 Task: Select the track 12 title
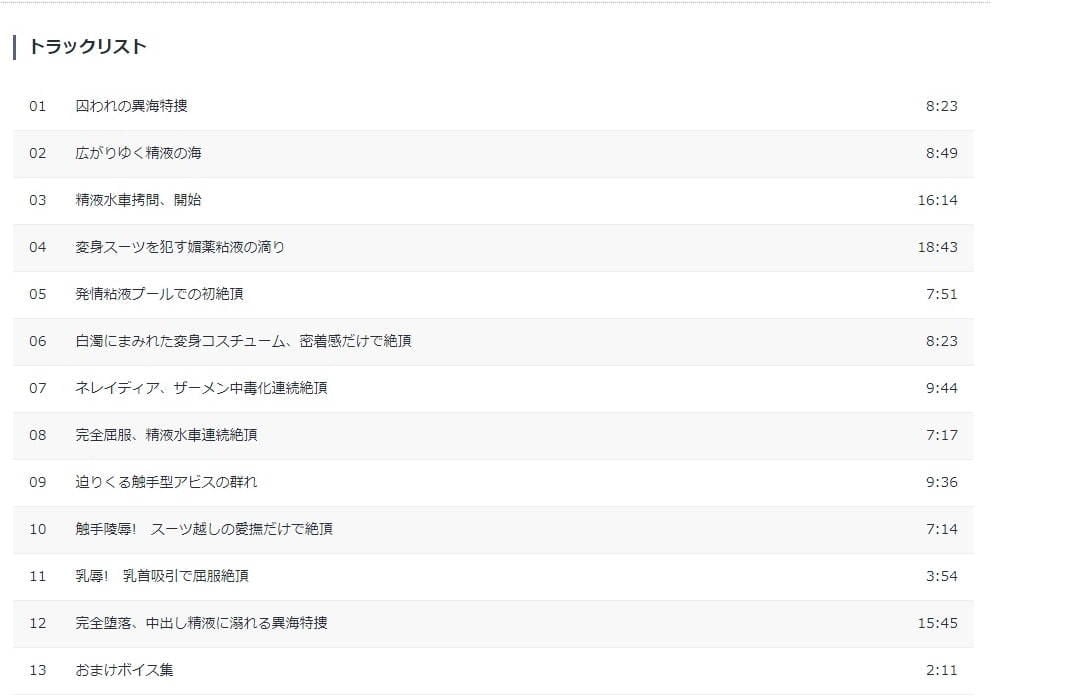(x=201, y=623)
